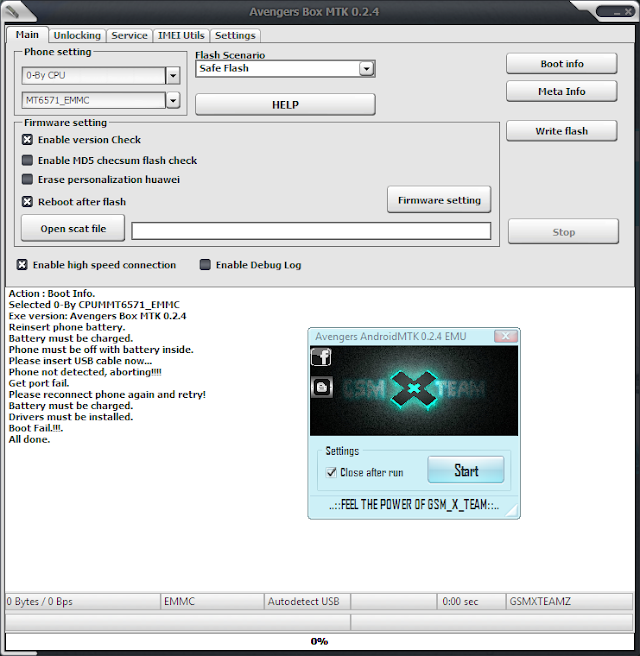
Task: Click 'Please insert USB cable now...' line
Action: pyautogui.click(x=80, y=361)
